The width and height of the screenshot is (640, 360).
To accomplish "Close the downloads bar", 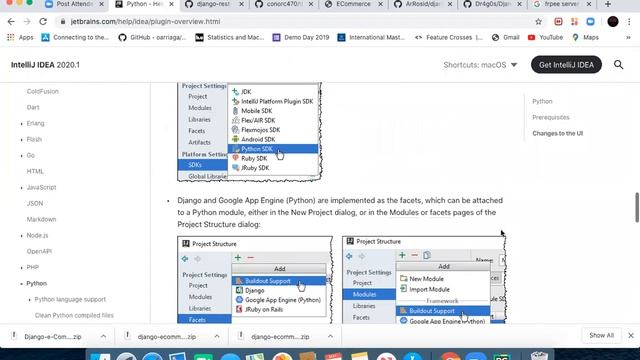I will (631, 336).
